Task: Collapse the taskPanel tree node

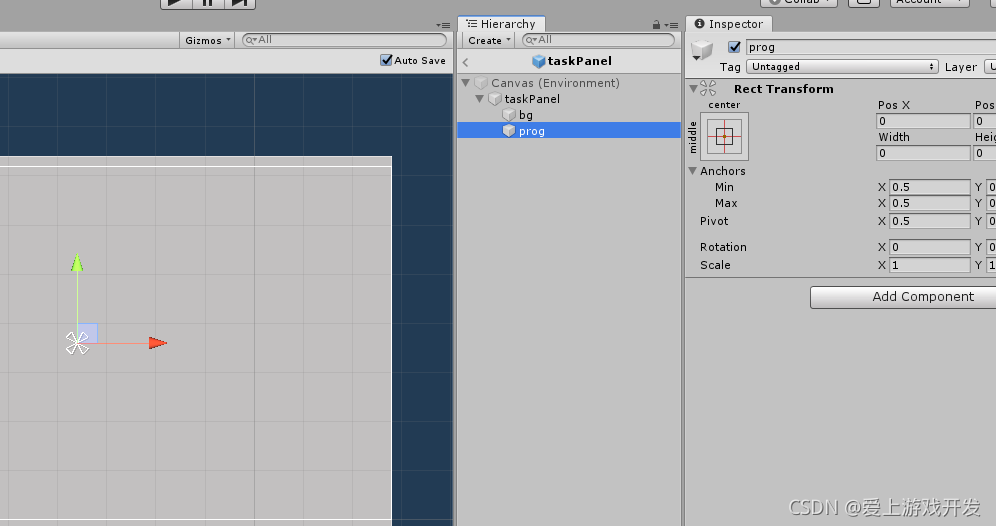Action: (480, 98)
